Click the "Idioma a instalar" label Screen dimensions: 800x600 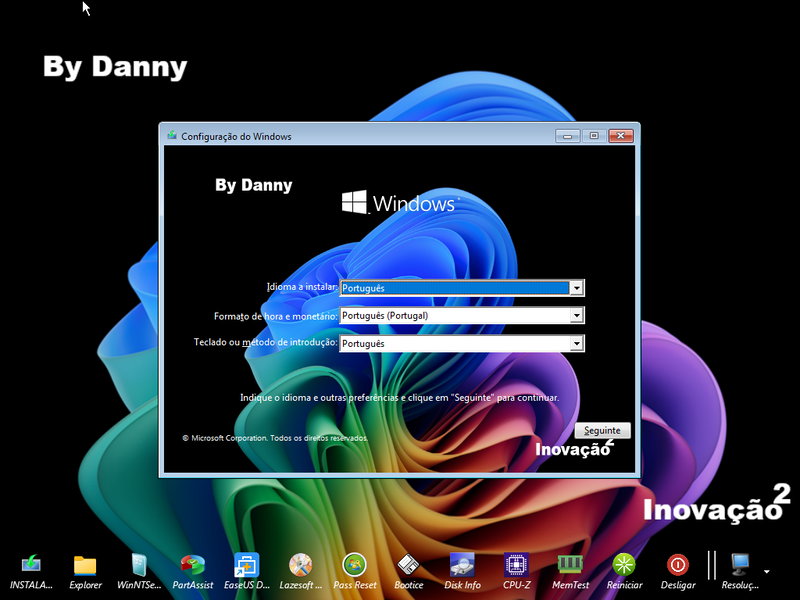pyautogui.click(x=302, y=287)
